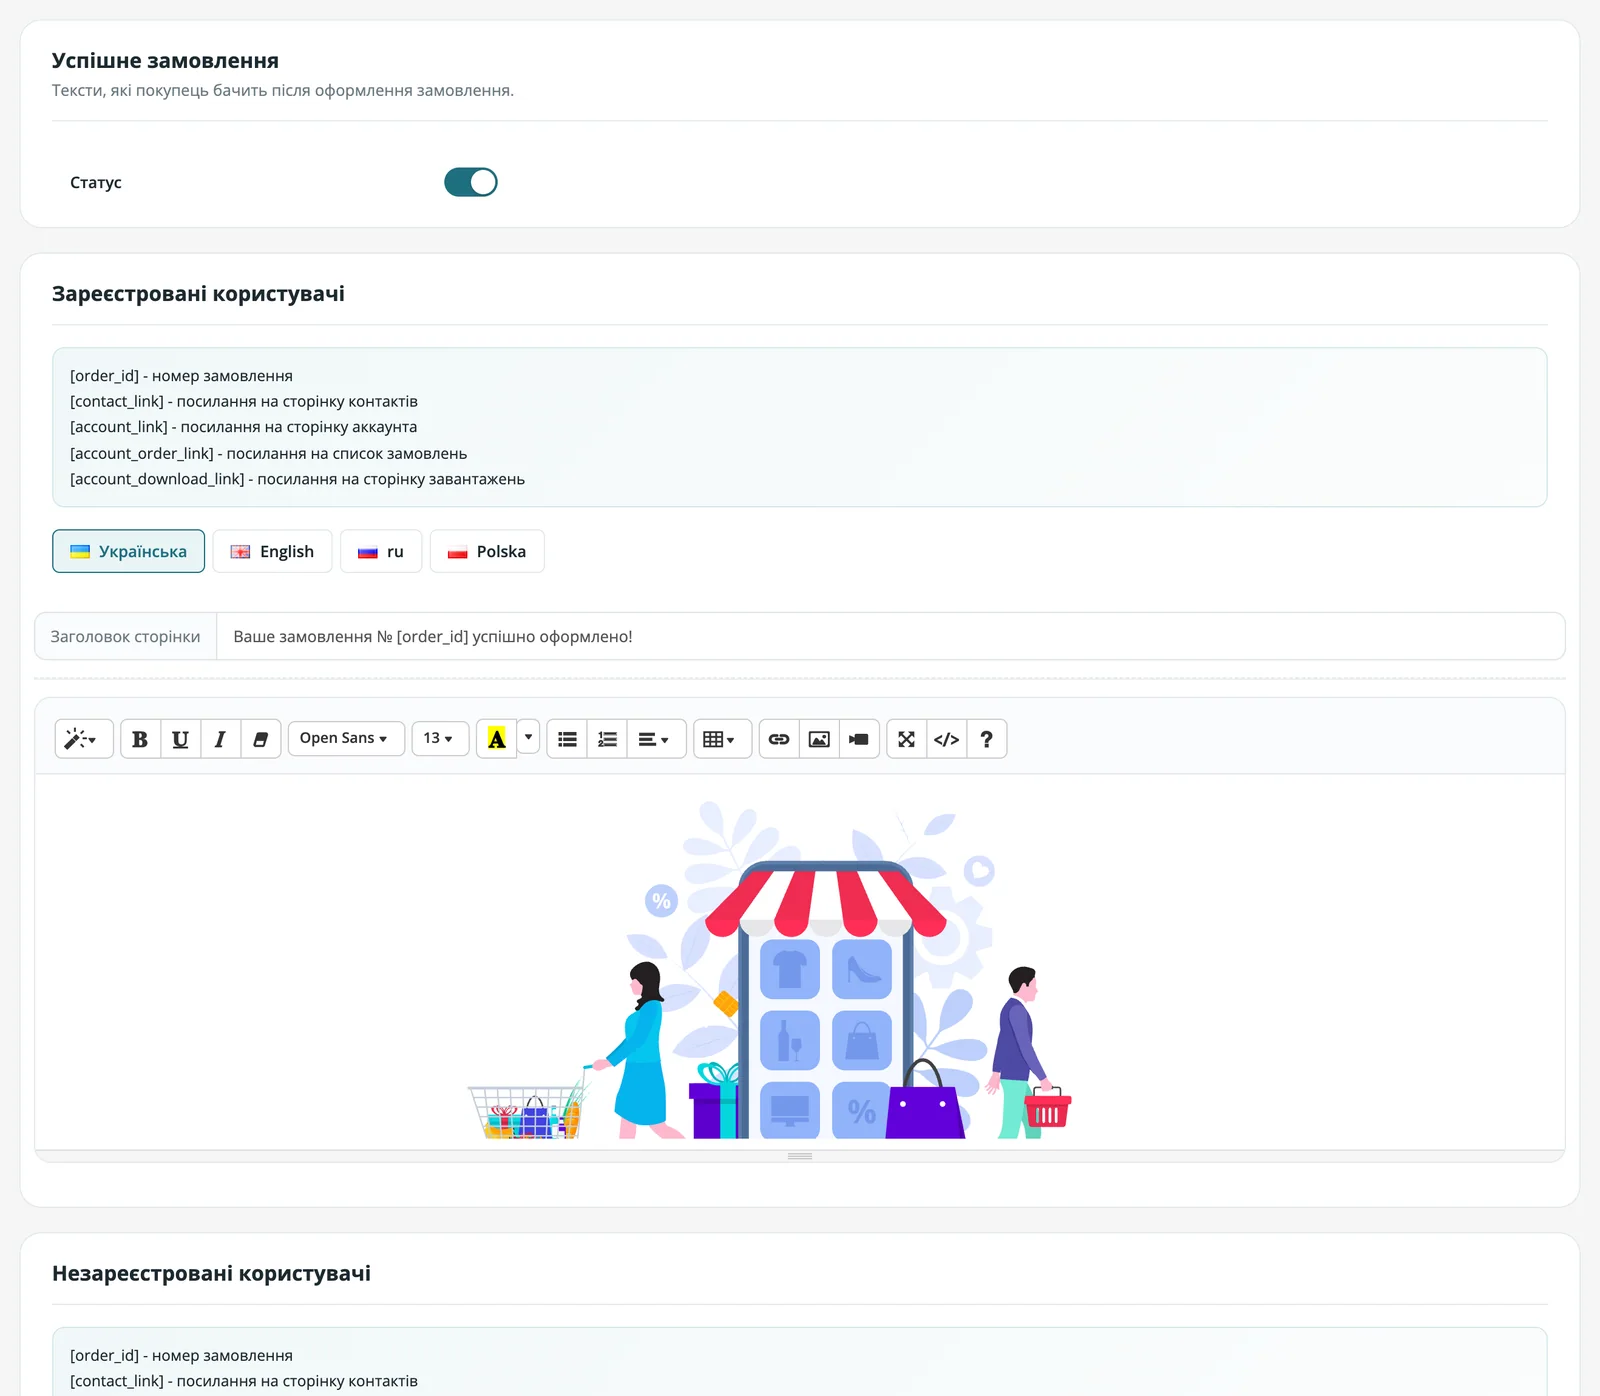Click the 'Успішне замовлення' heading
This screenshot has width=1600, height=1396.
pyautogui.click(x=165, y=61)
